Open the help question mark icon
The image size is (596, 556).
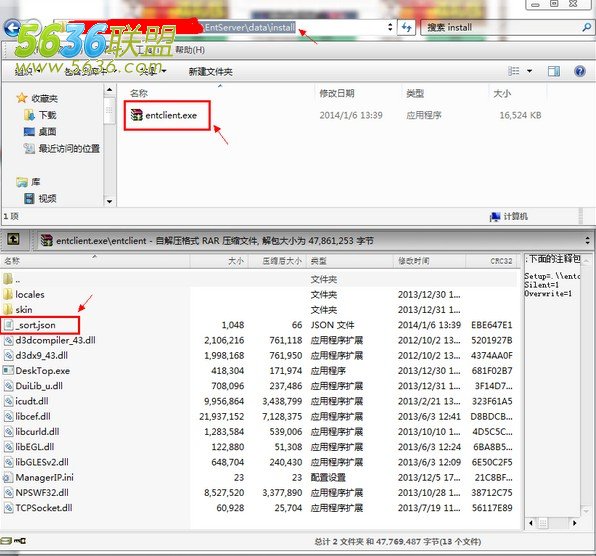point(580,71)
